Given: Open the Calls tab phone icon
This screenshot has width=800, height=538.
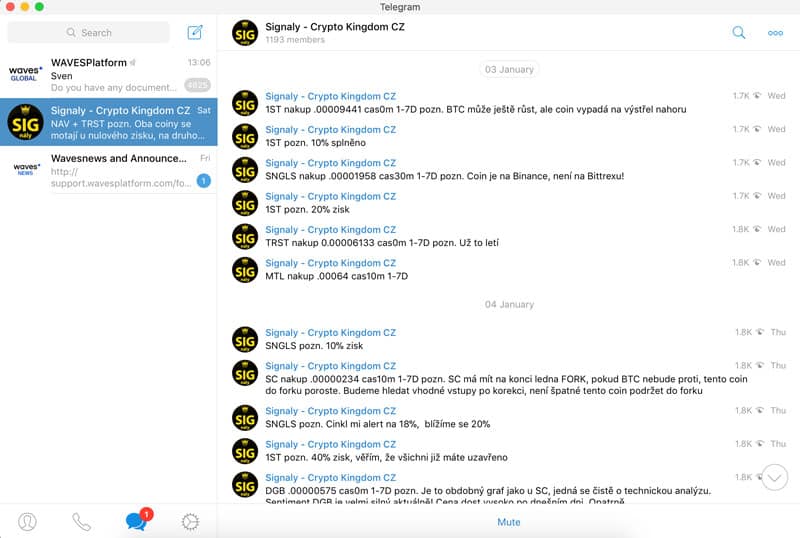Looking at the screenshot, I should click(82, 522).
